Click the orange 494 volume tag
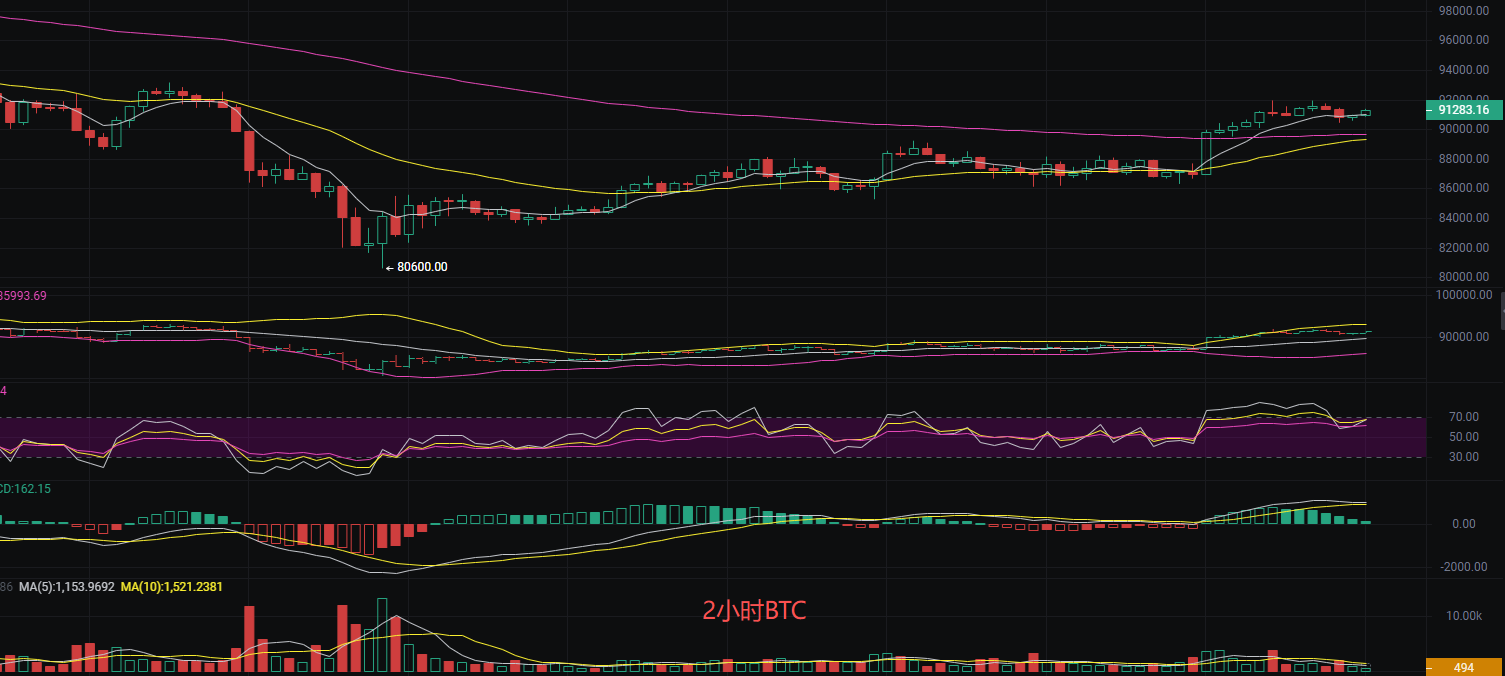 1463,667
